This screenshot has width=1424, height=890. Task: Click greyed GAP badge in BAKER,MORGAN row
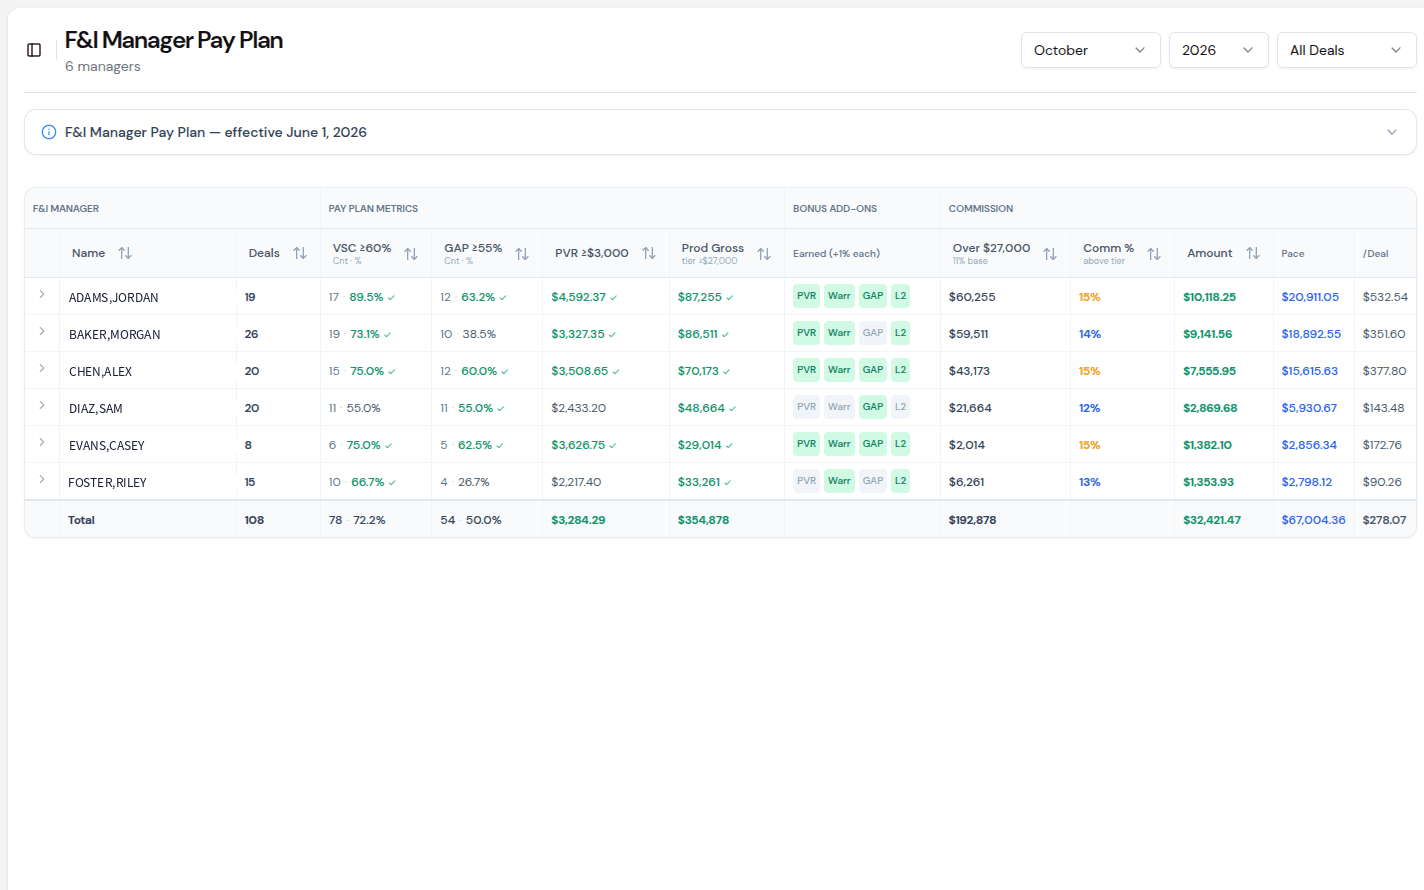tap(873, 333)
